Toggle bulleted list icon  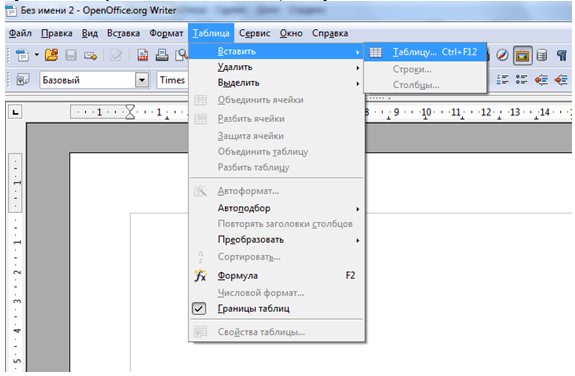coord(521,79)
